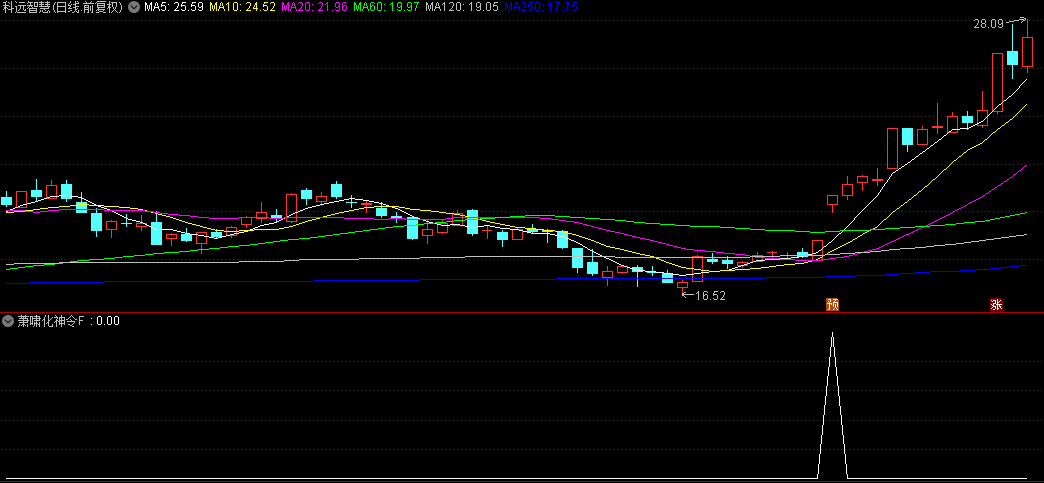The image size is (1044, 483).
Task: Click the 萧啸化神令F : 0.00 indicator label
Action: click(x=69, y=321)
